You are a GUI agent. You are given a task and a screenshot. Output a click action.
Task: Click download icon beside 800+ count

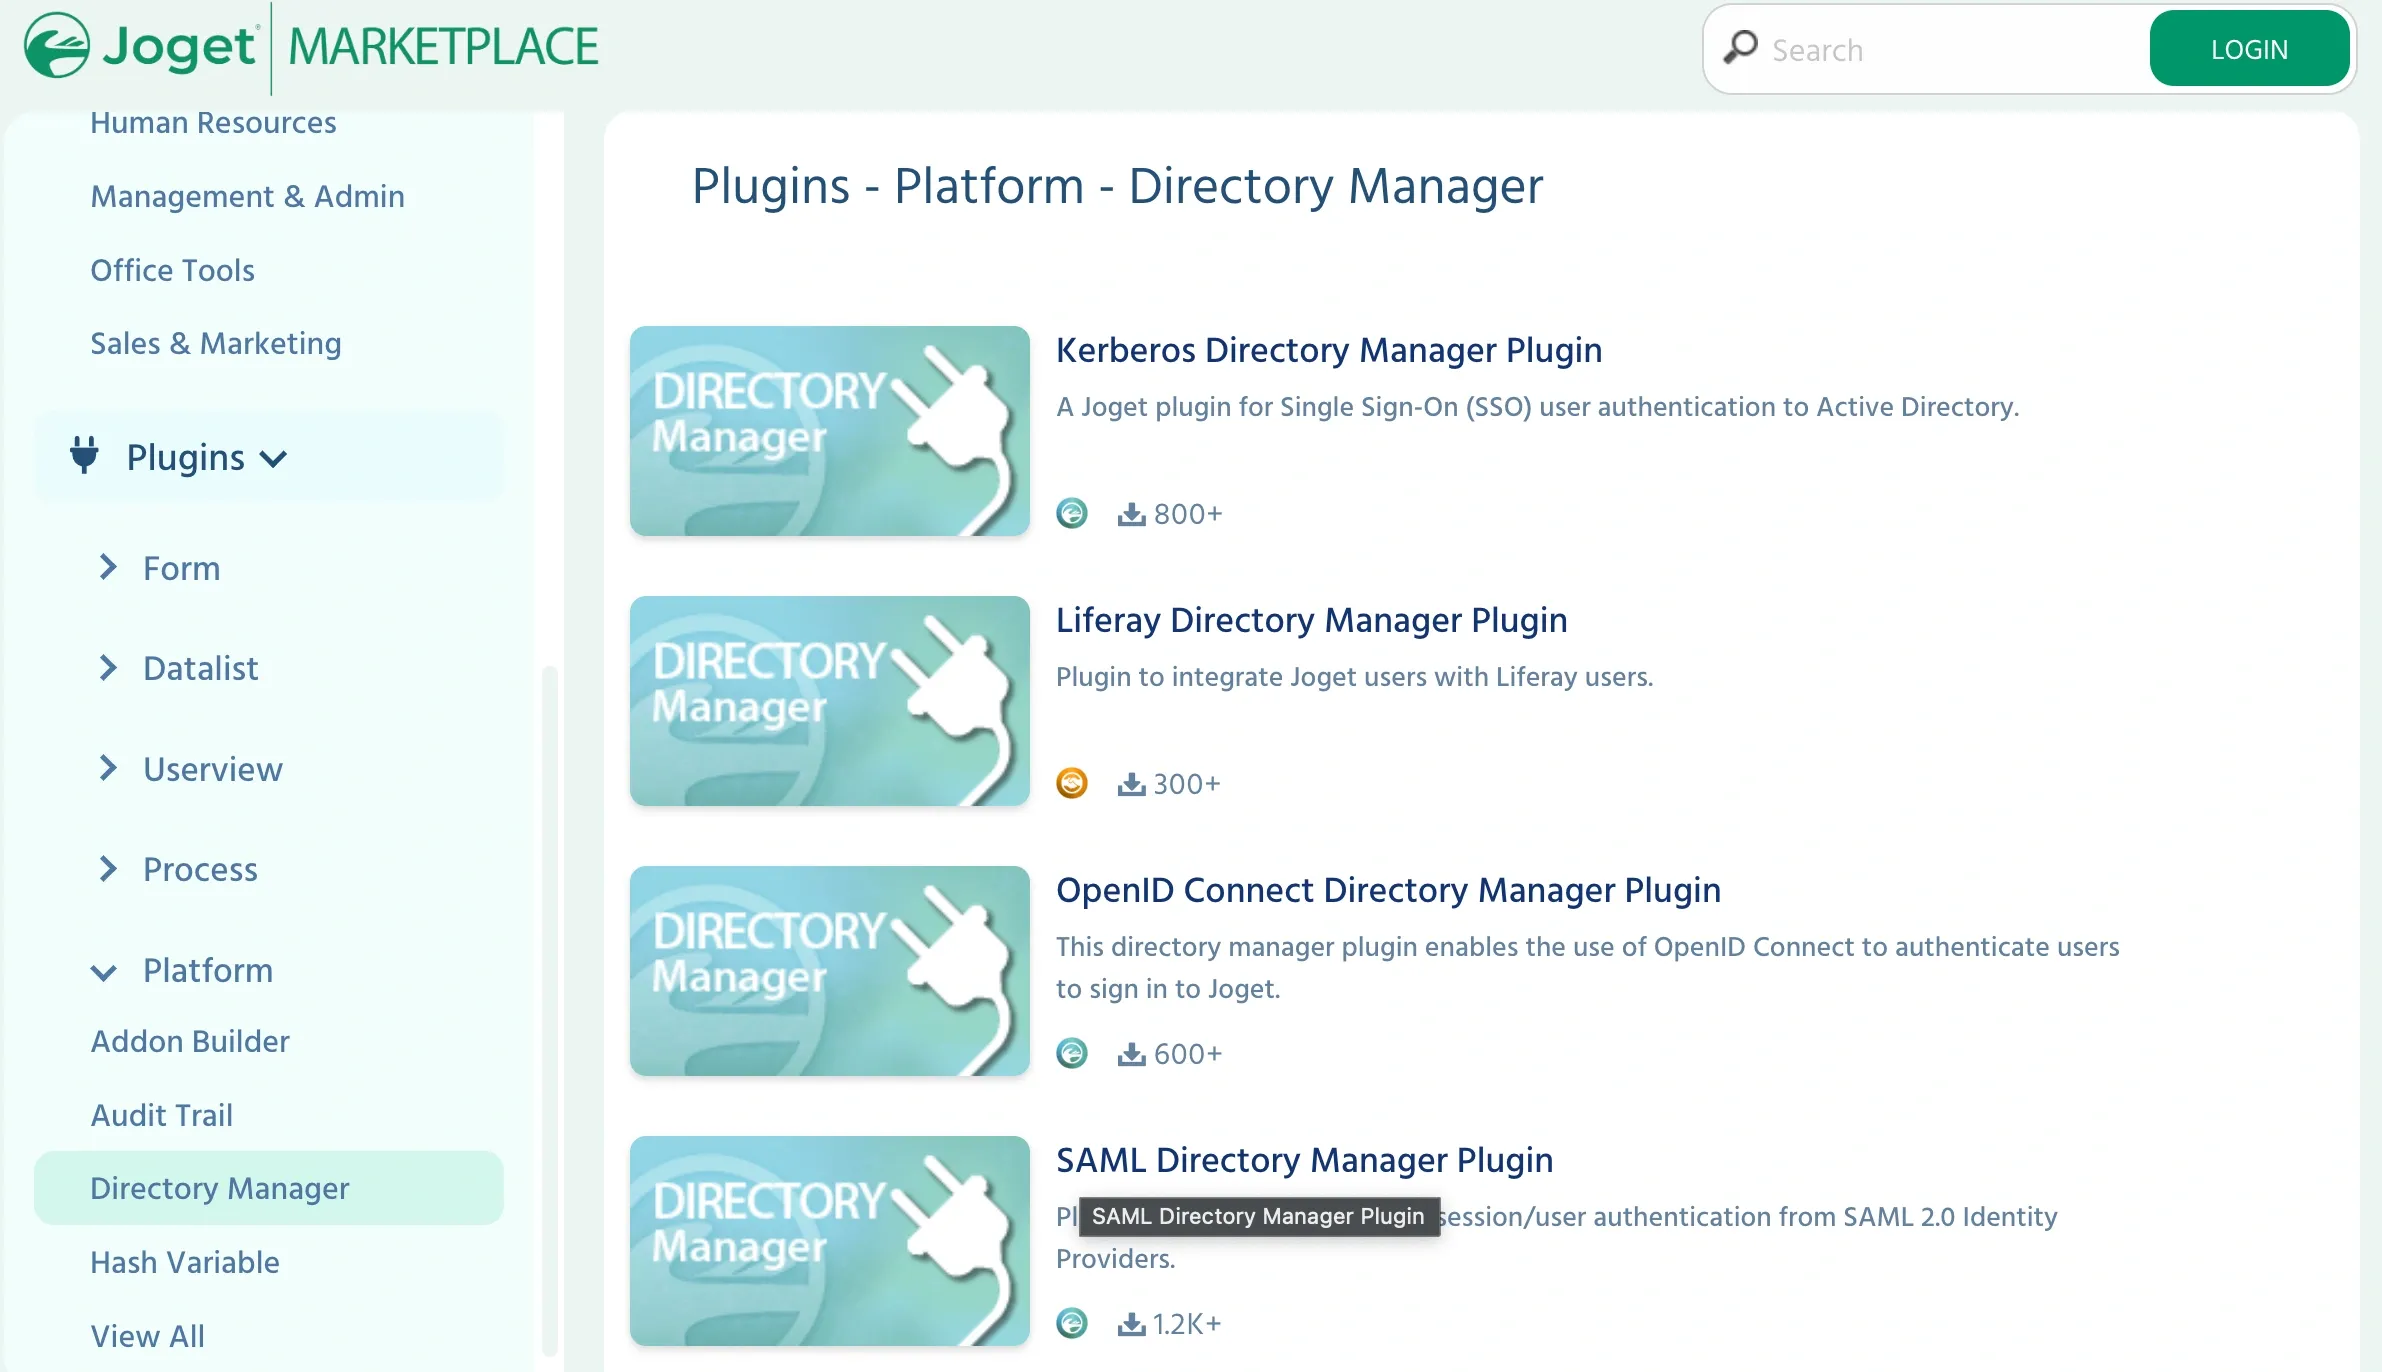point(1131,514)
